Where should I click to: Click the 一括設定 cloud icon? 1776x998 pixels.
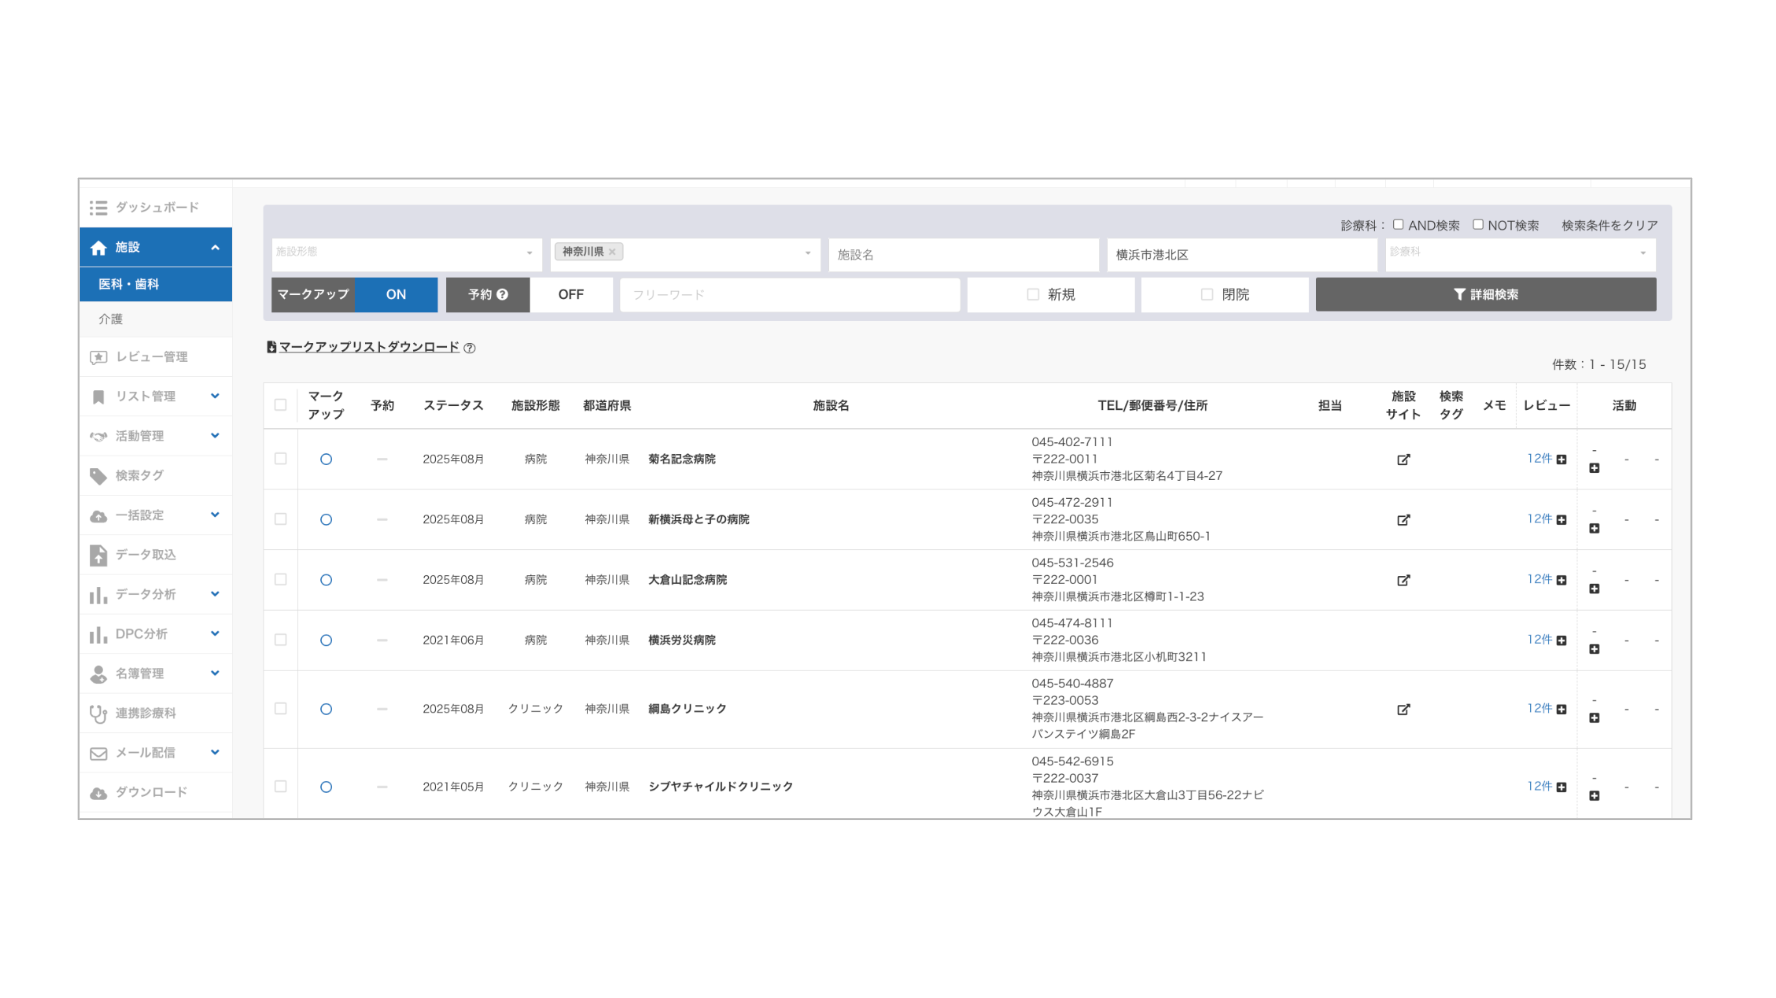pyautogui.click(x=98, y=516)
